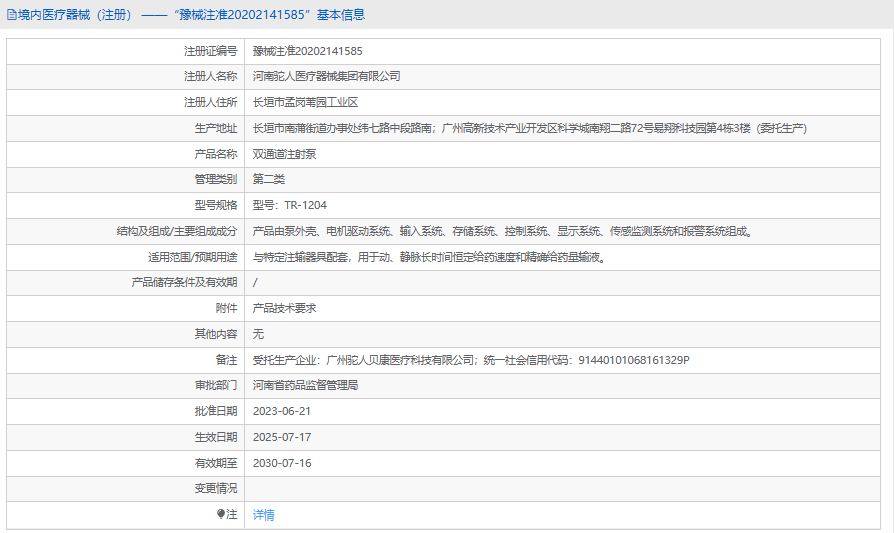This screenshot has width=894, height=533.
Task: Select the product name 双通道注射泵
Action: pos(285,154)
